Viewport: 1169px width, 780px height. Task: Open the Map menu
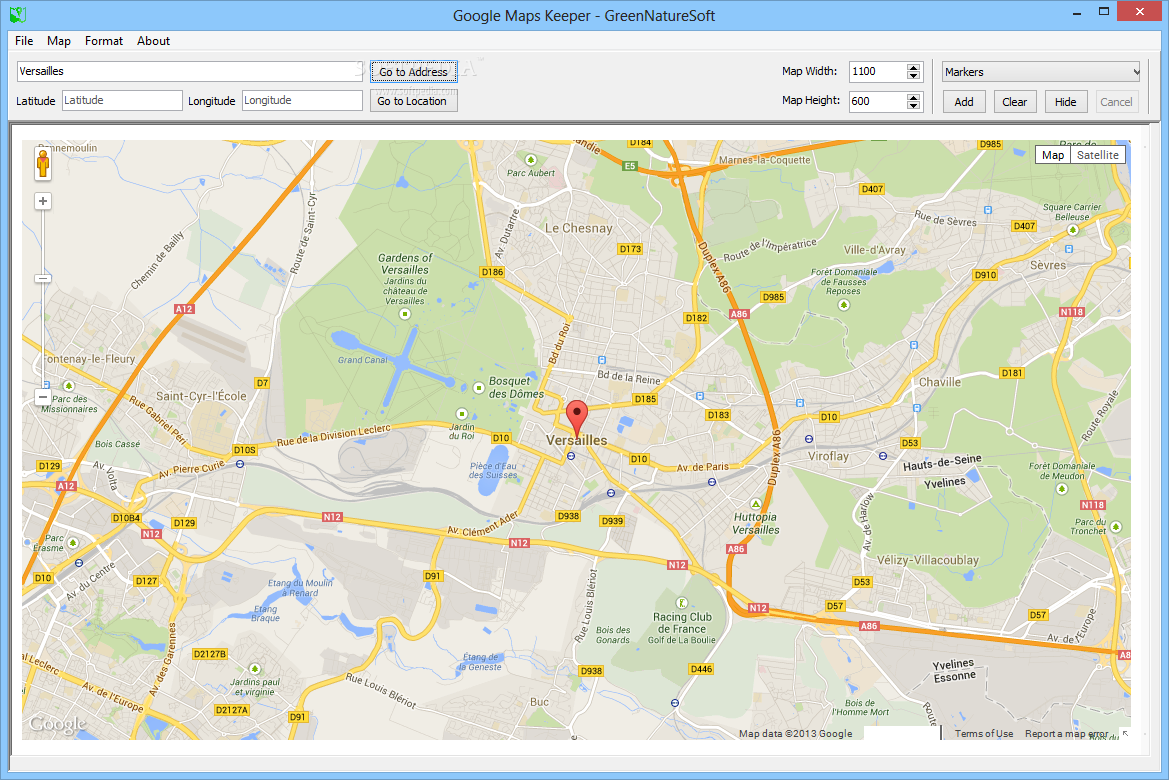[x=59, y=41]
